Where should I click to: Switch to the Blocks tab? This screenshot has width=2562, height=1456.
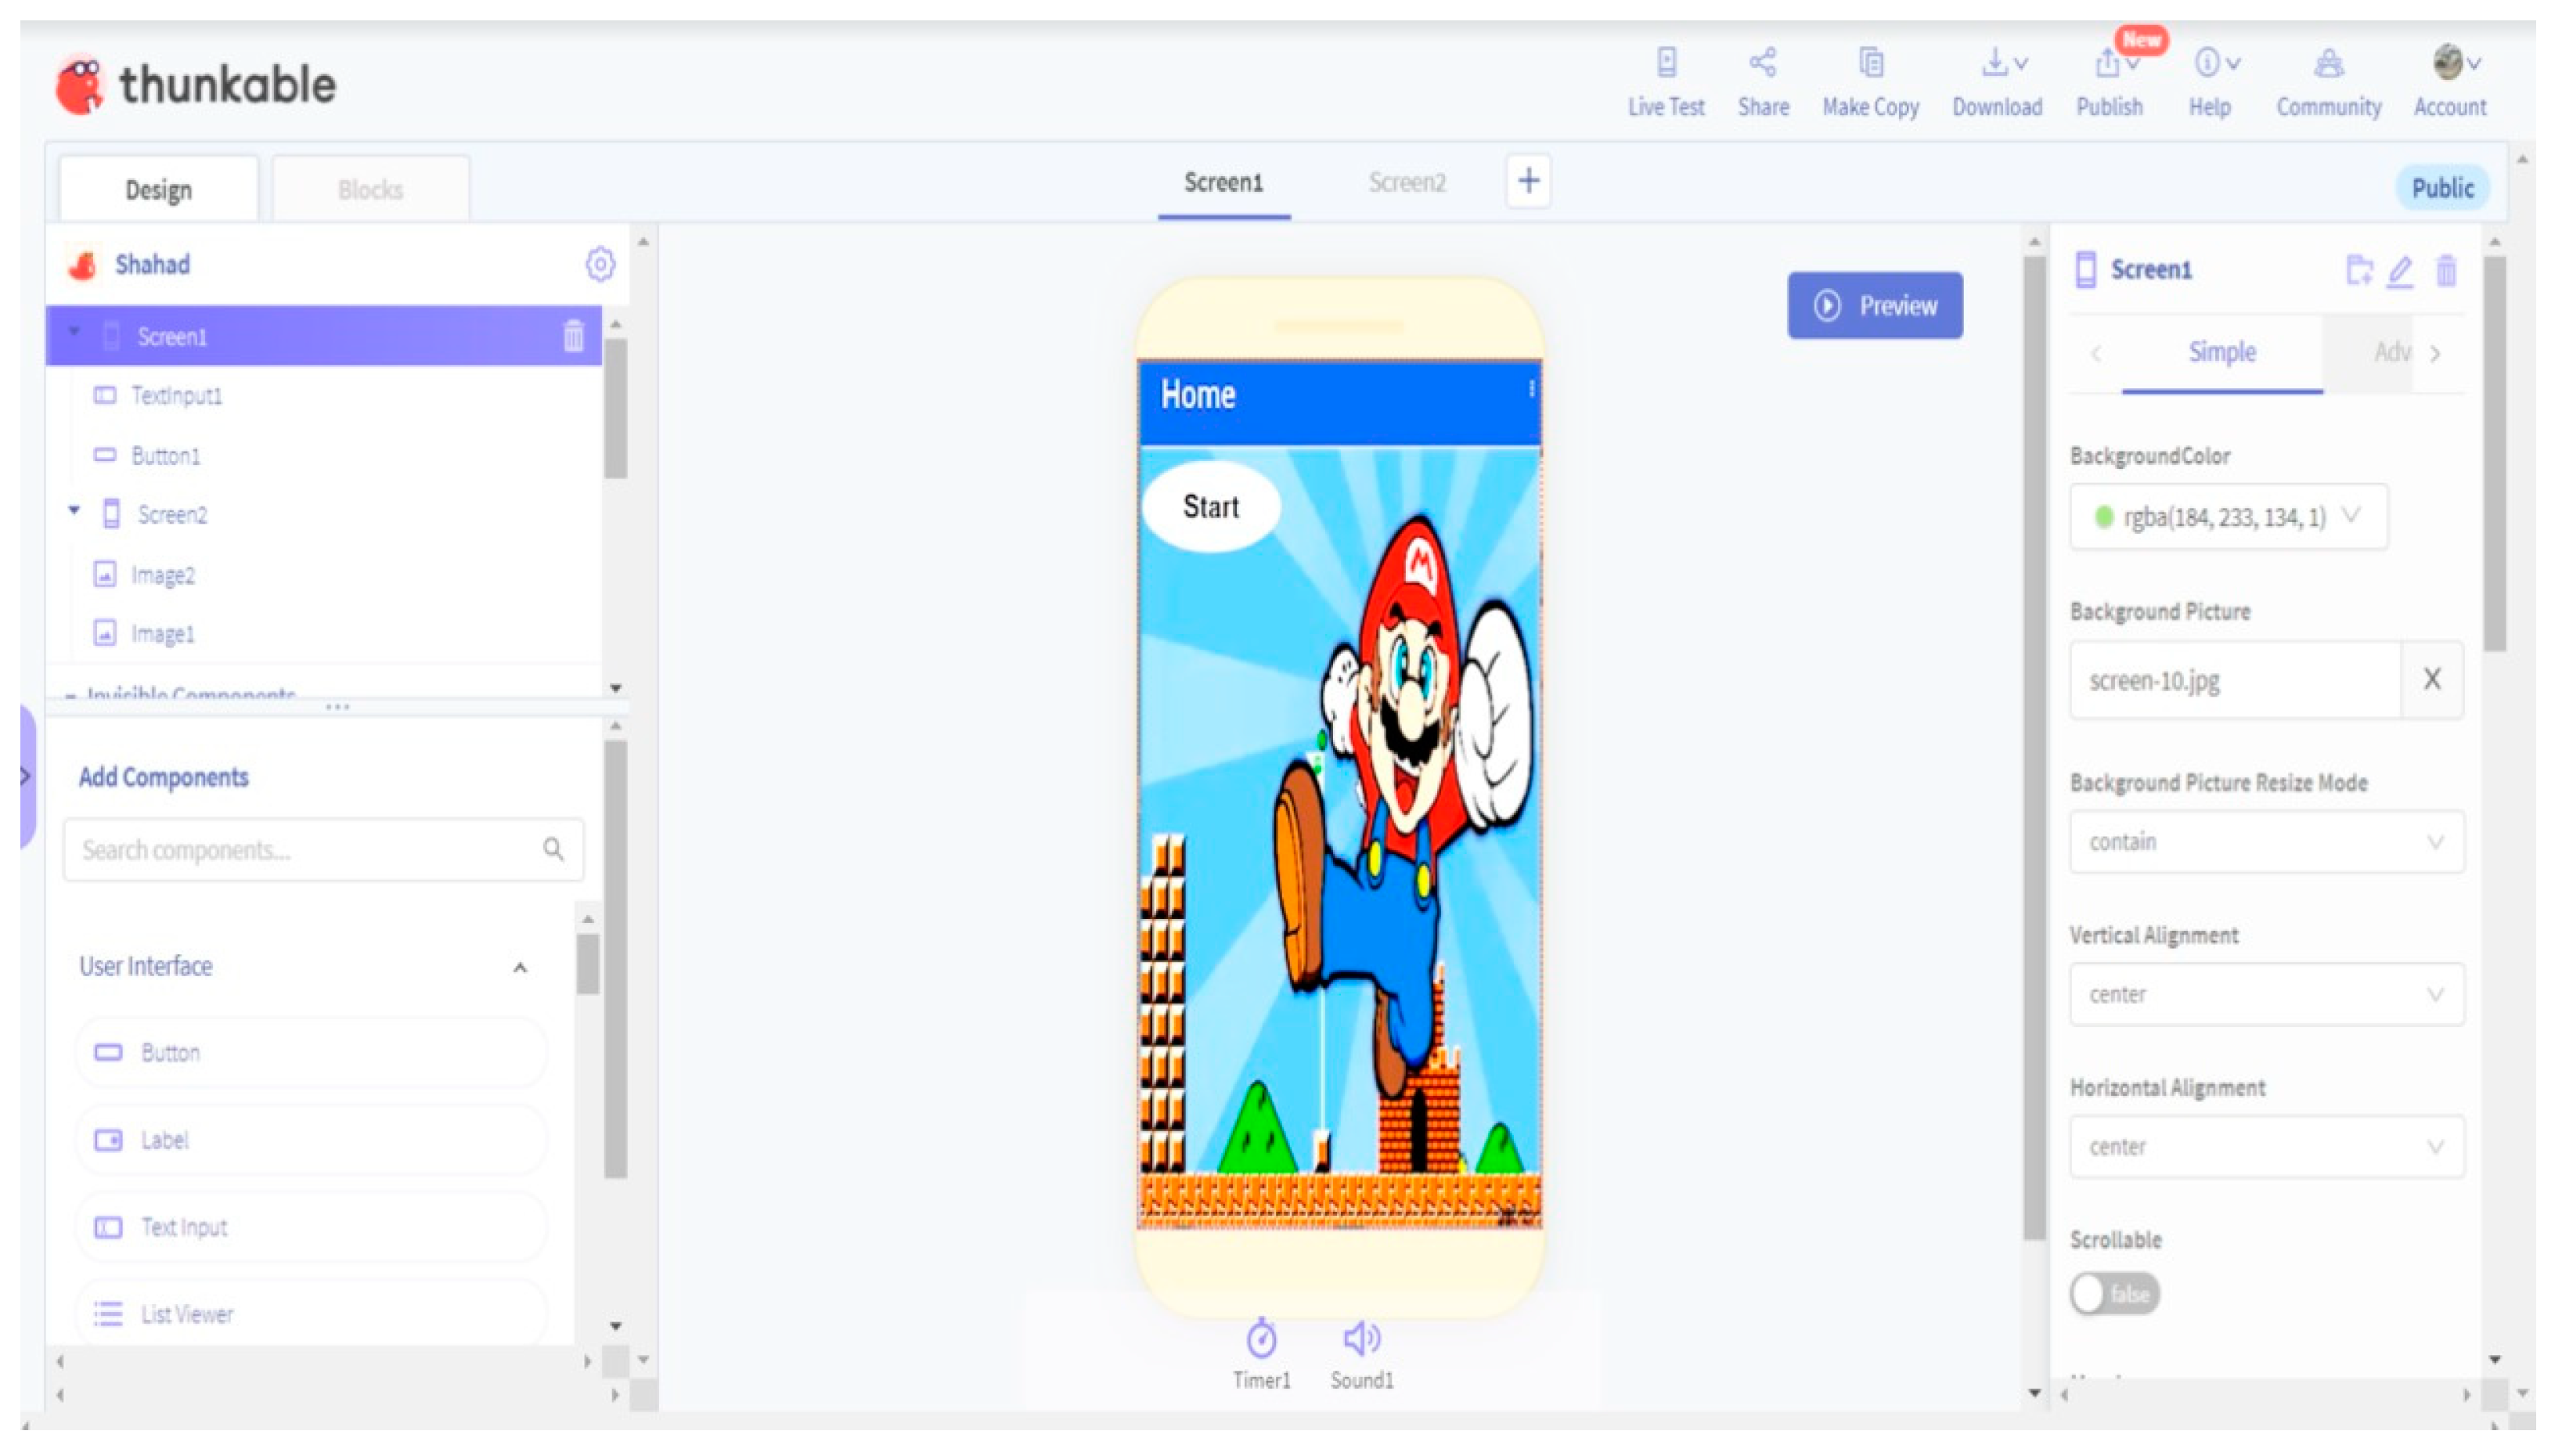coord(370,189)
